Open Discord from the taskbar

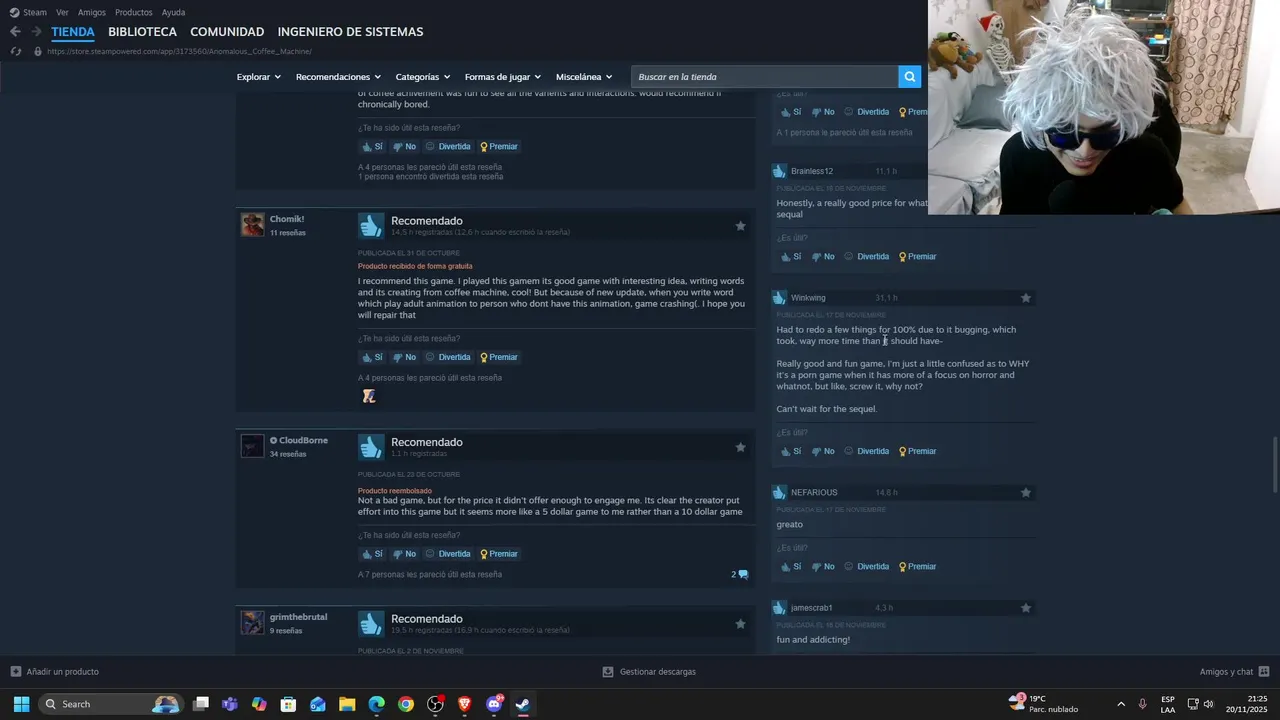click(493, 704)
